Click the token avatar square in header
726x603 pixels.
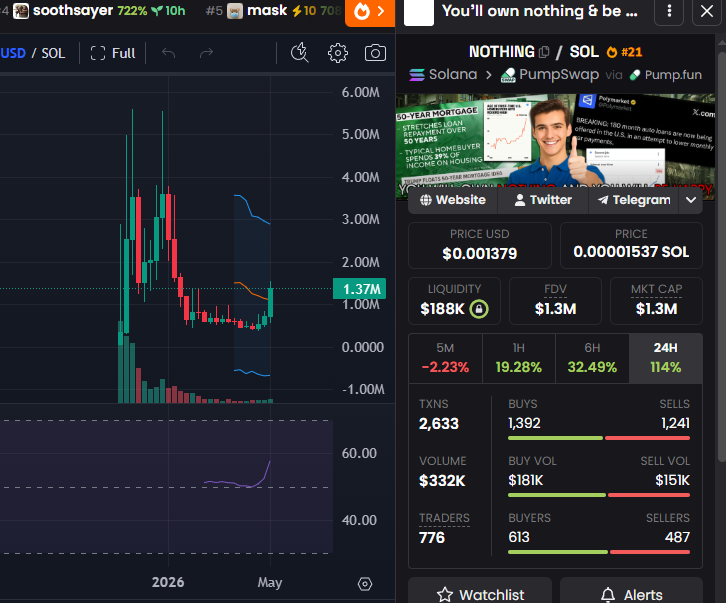click(419, 13)
